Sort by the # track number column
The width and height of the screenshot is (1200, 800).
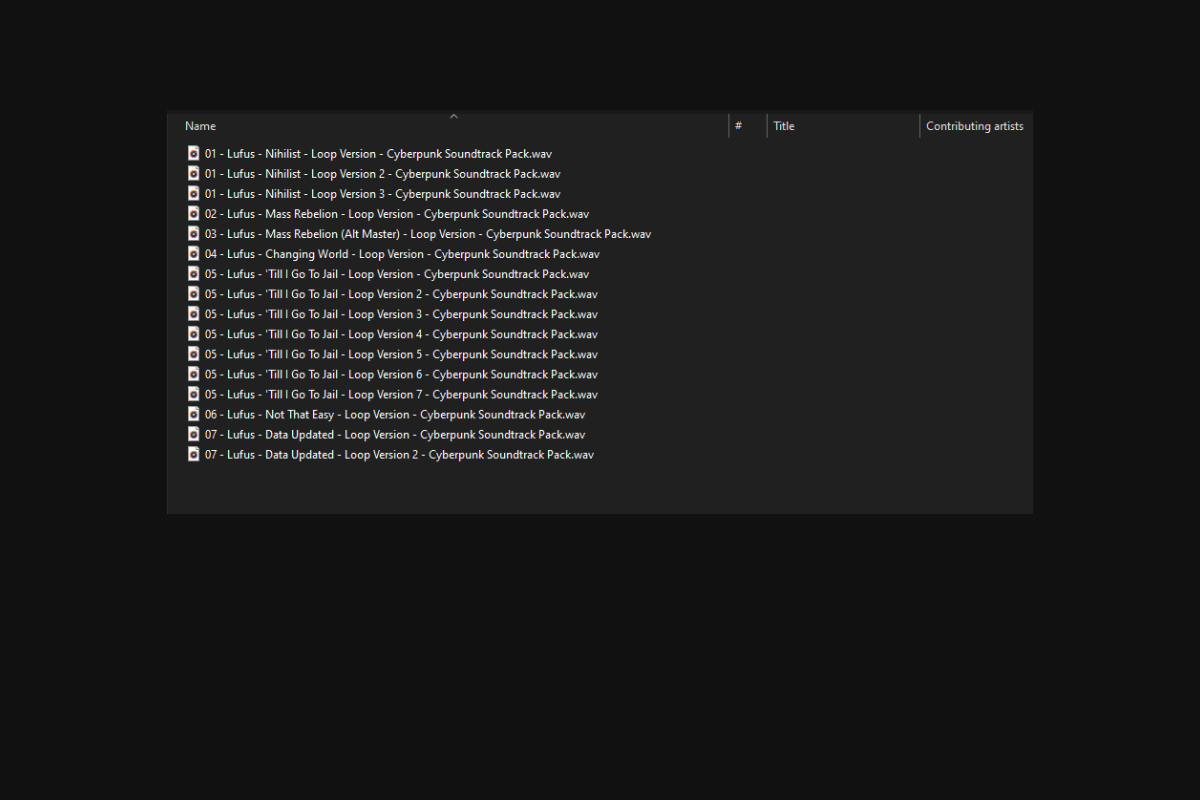(738, 126)
